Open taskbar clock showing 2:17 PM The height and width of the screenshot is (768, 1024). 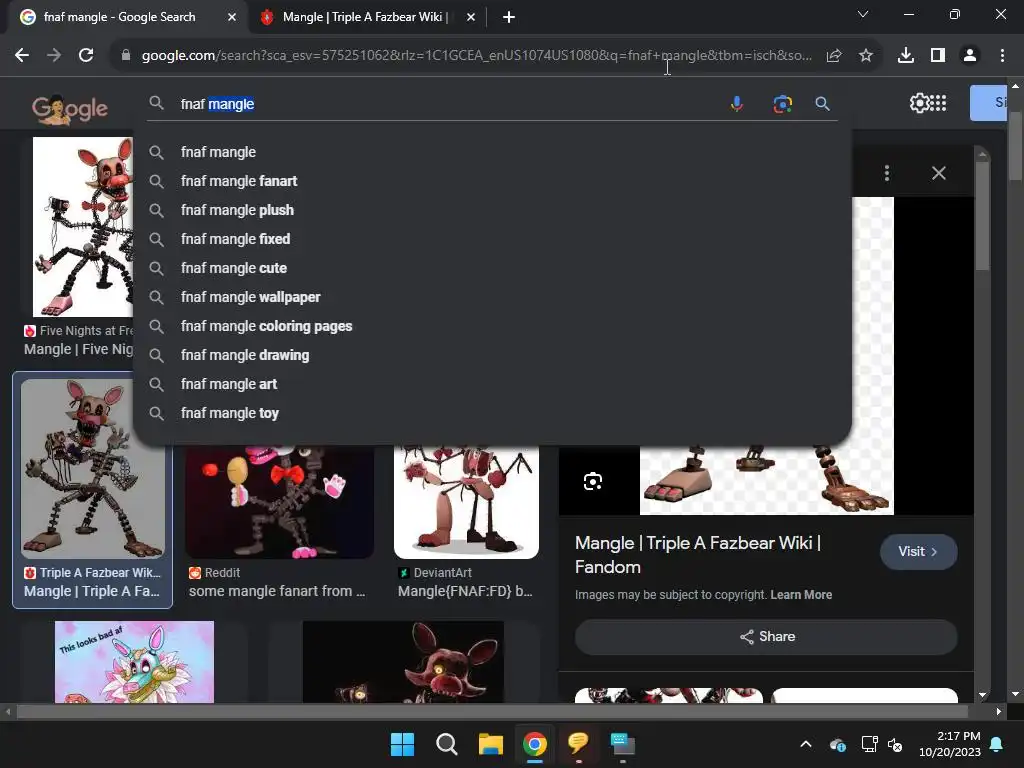(x=950, y=744)
